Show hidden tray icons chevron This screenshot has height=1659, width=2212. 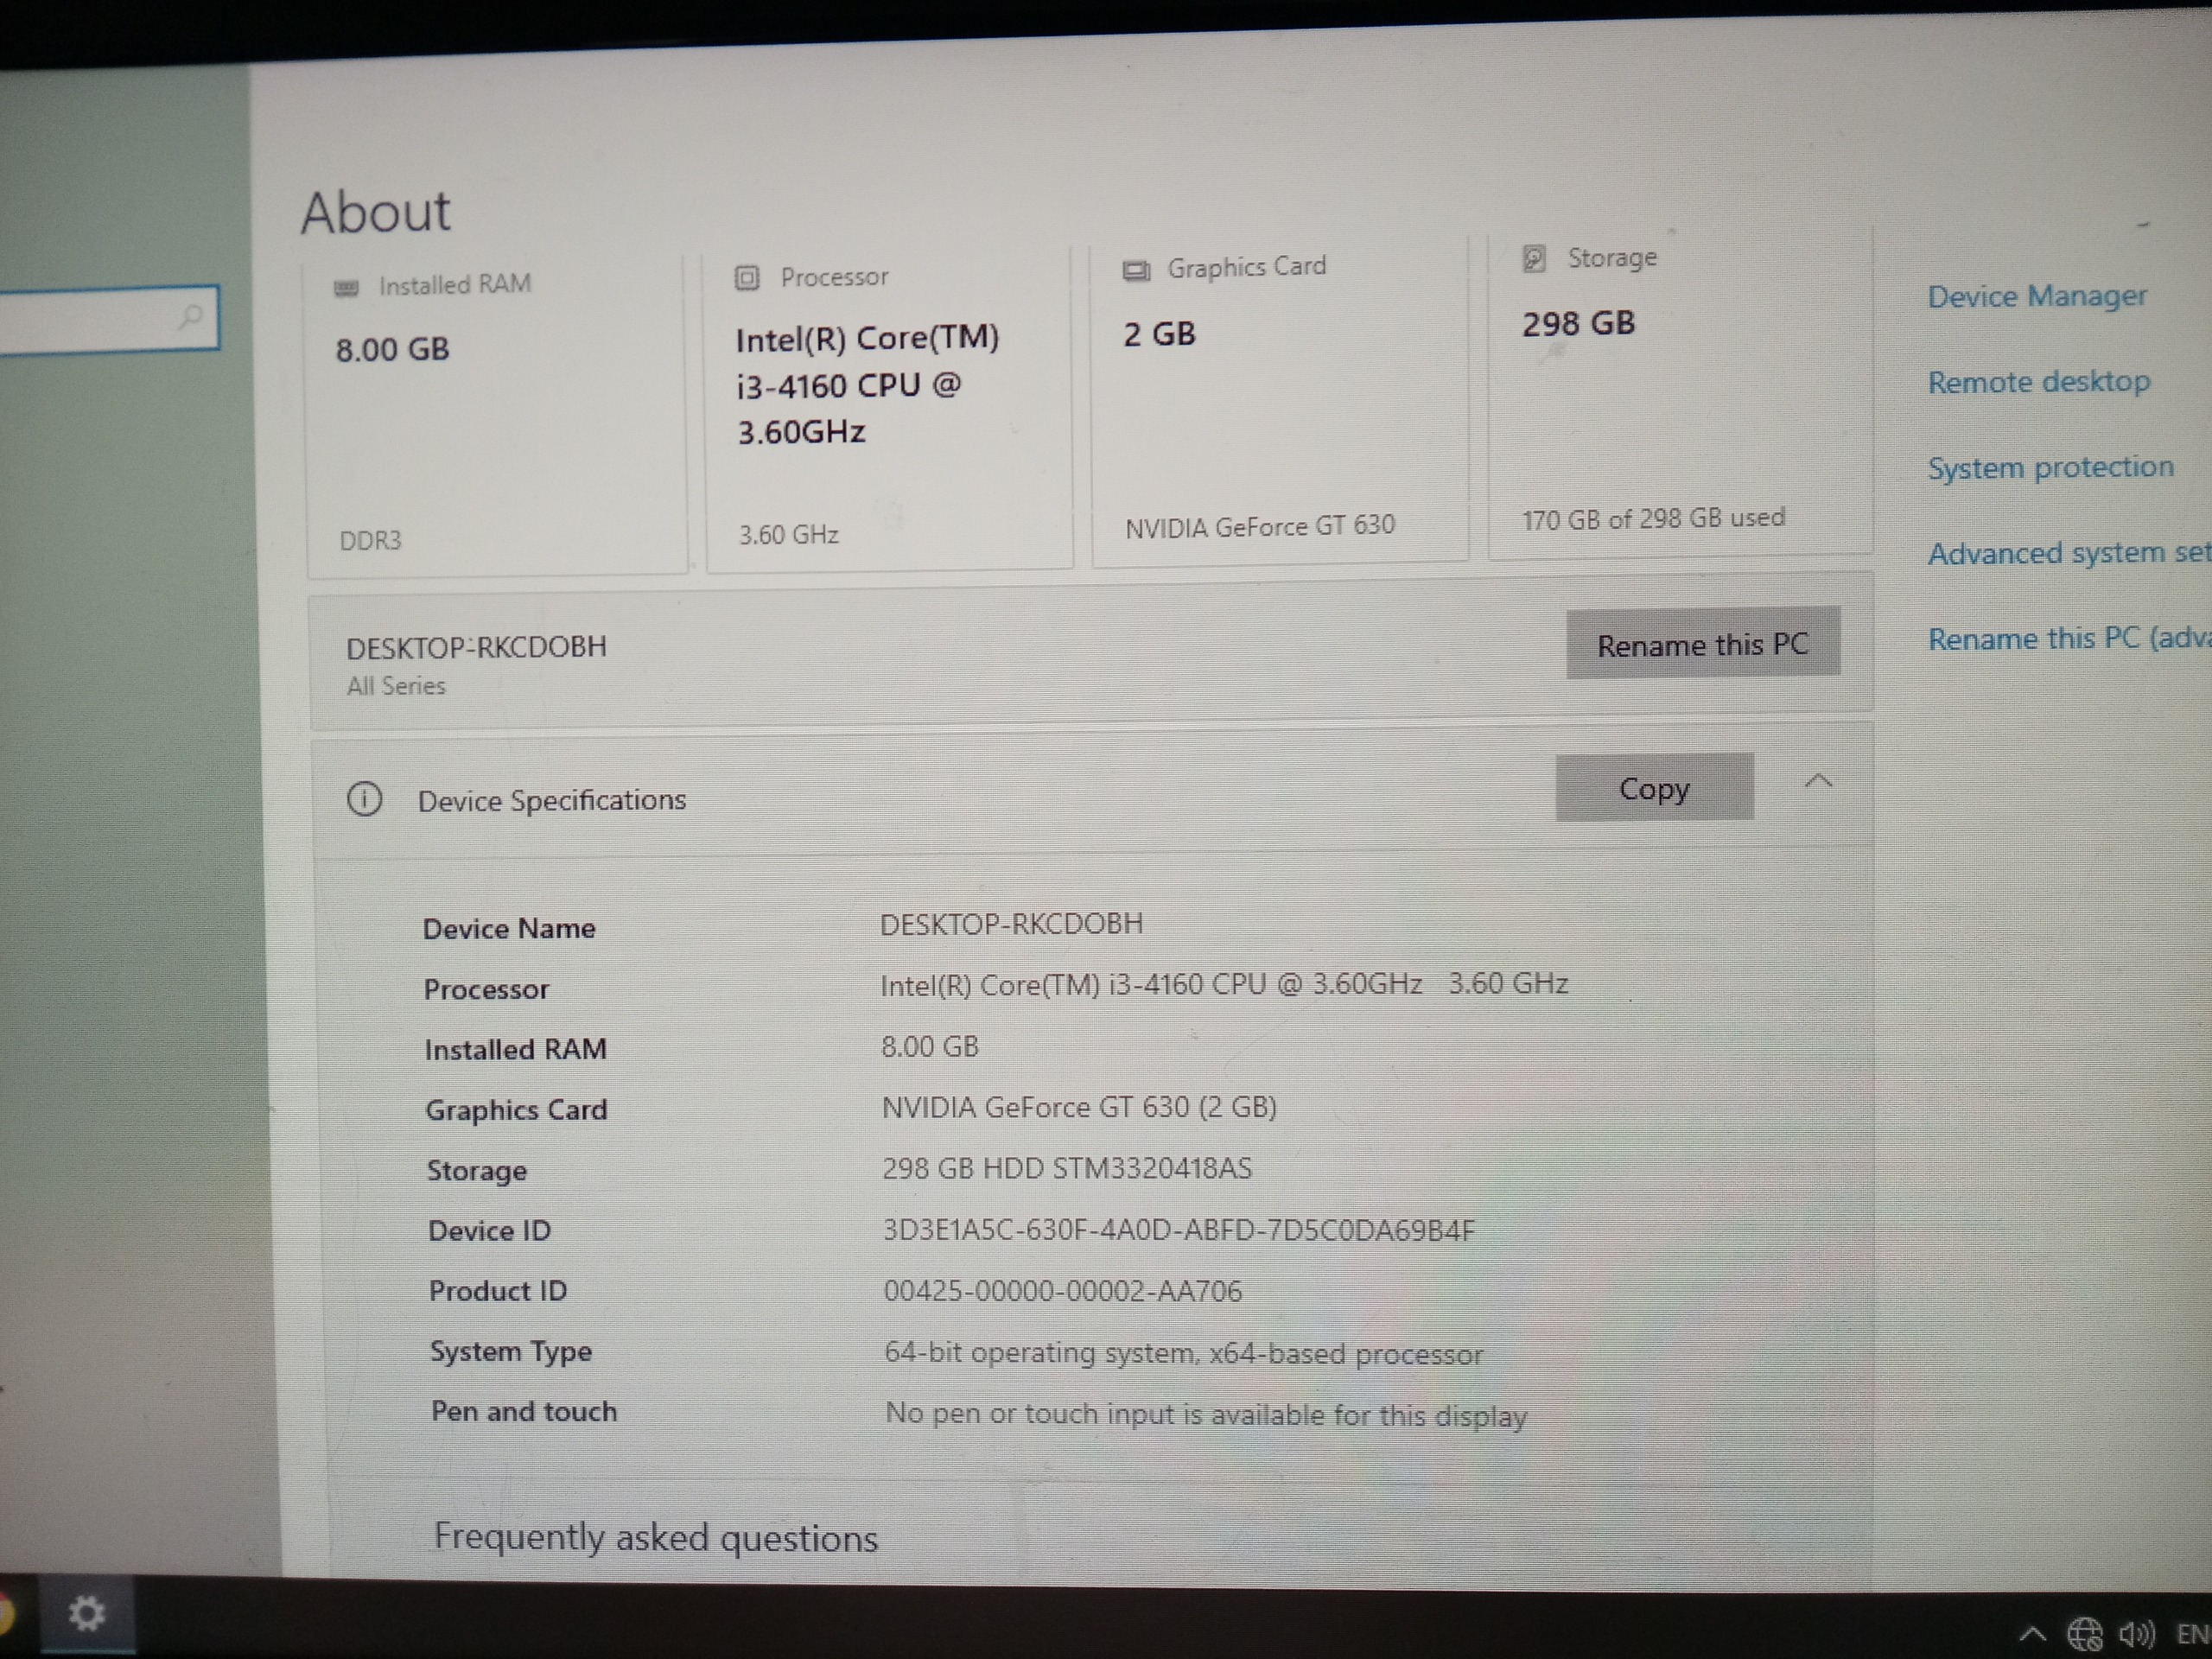pos(2031,1634)
